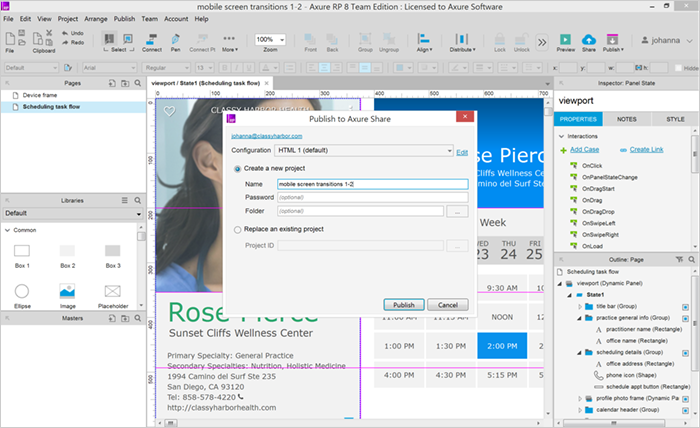This screenshot has height=428, width=700.
Task: Click the Lock toolbar icon
Action: point(500,39)
